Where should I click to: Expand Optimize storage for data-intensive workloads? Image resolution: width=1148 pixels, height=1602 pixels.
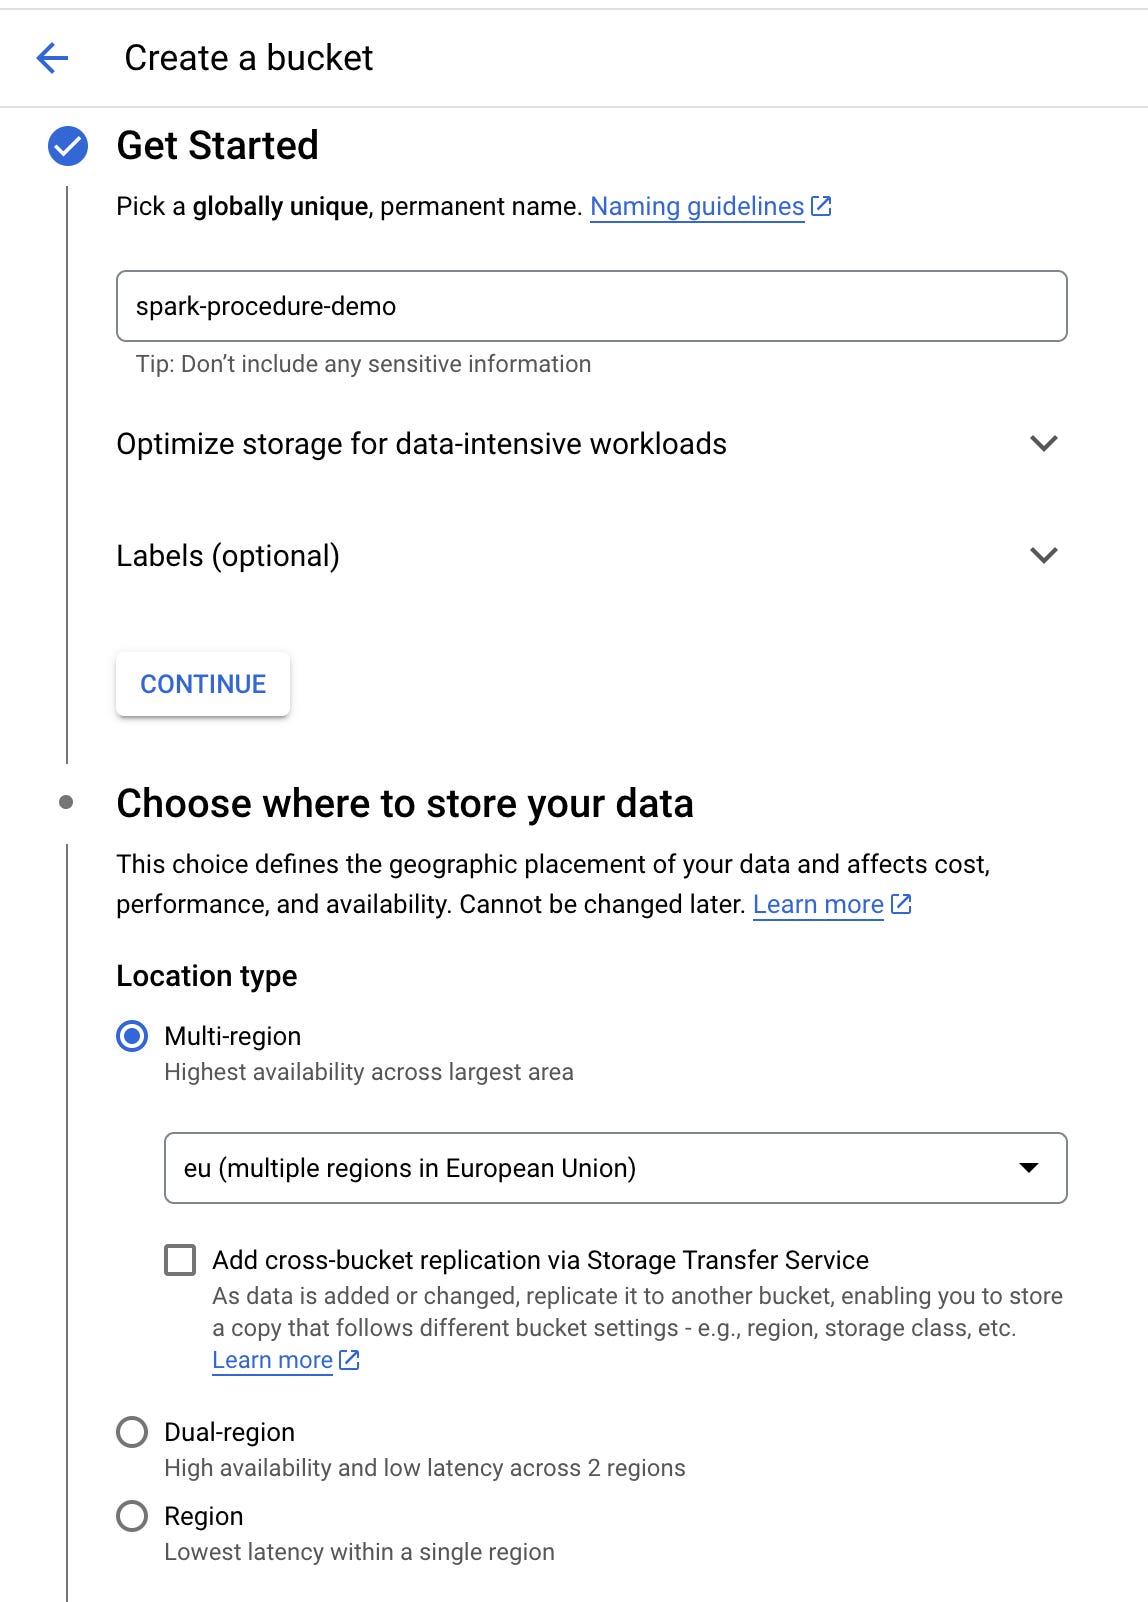pyautogui.click(x=1043, y=443)
